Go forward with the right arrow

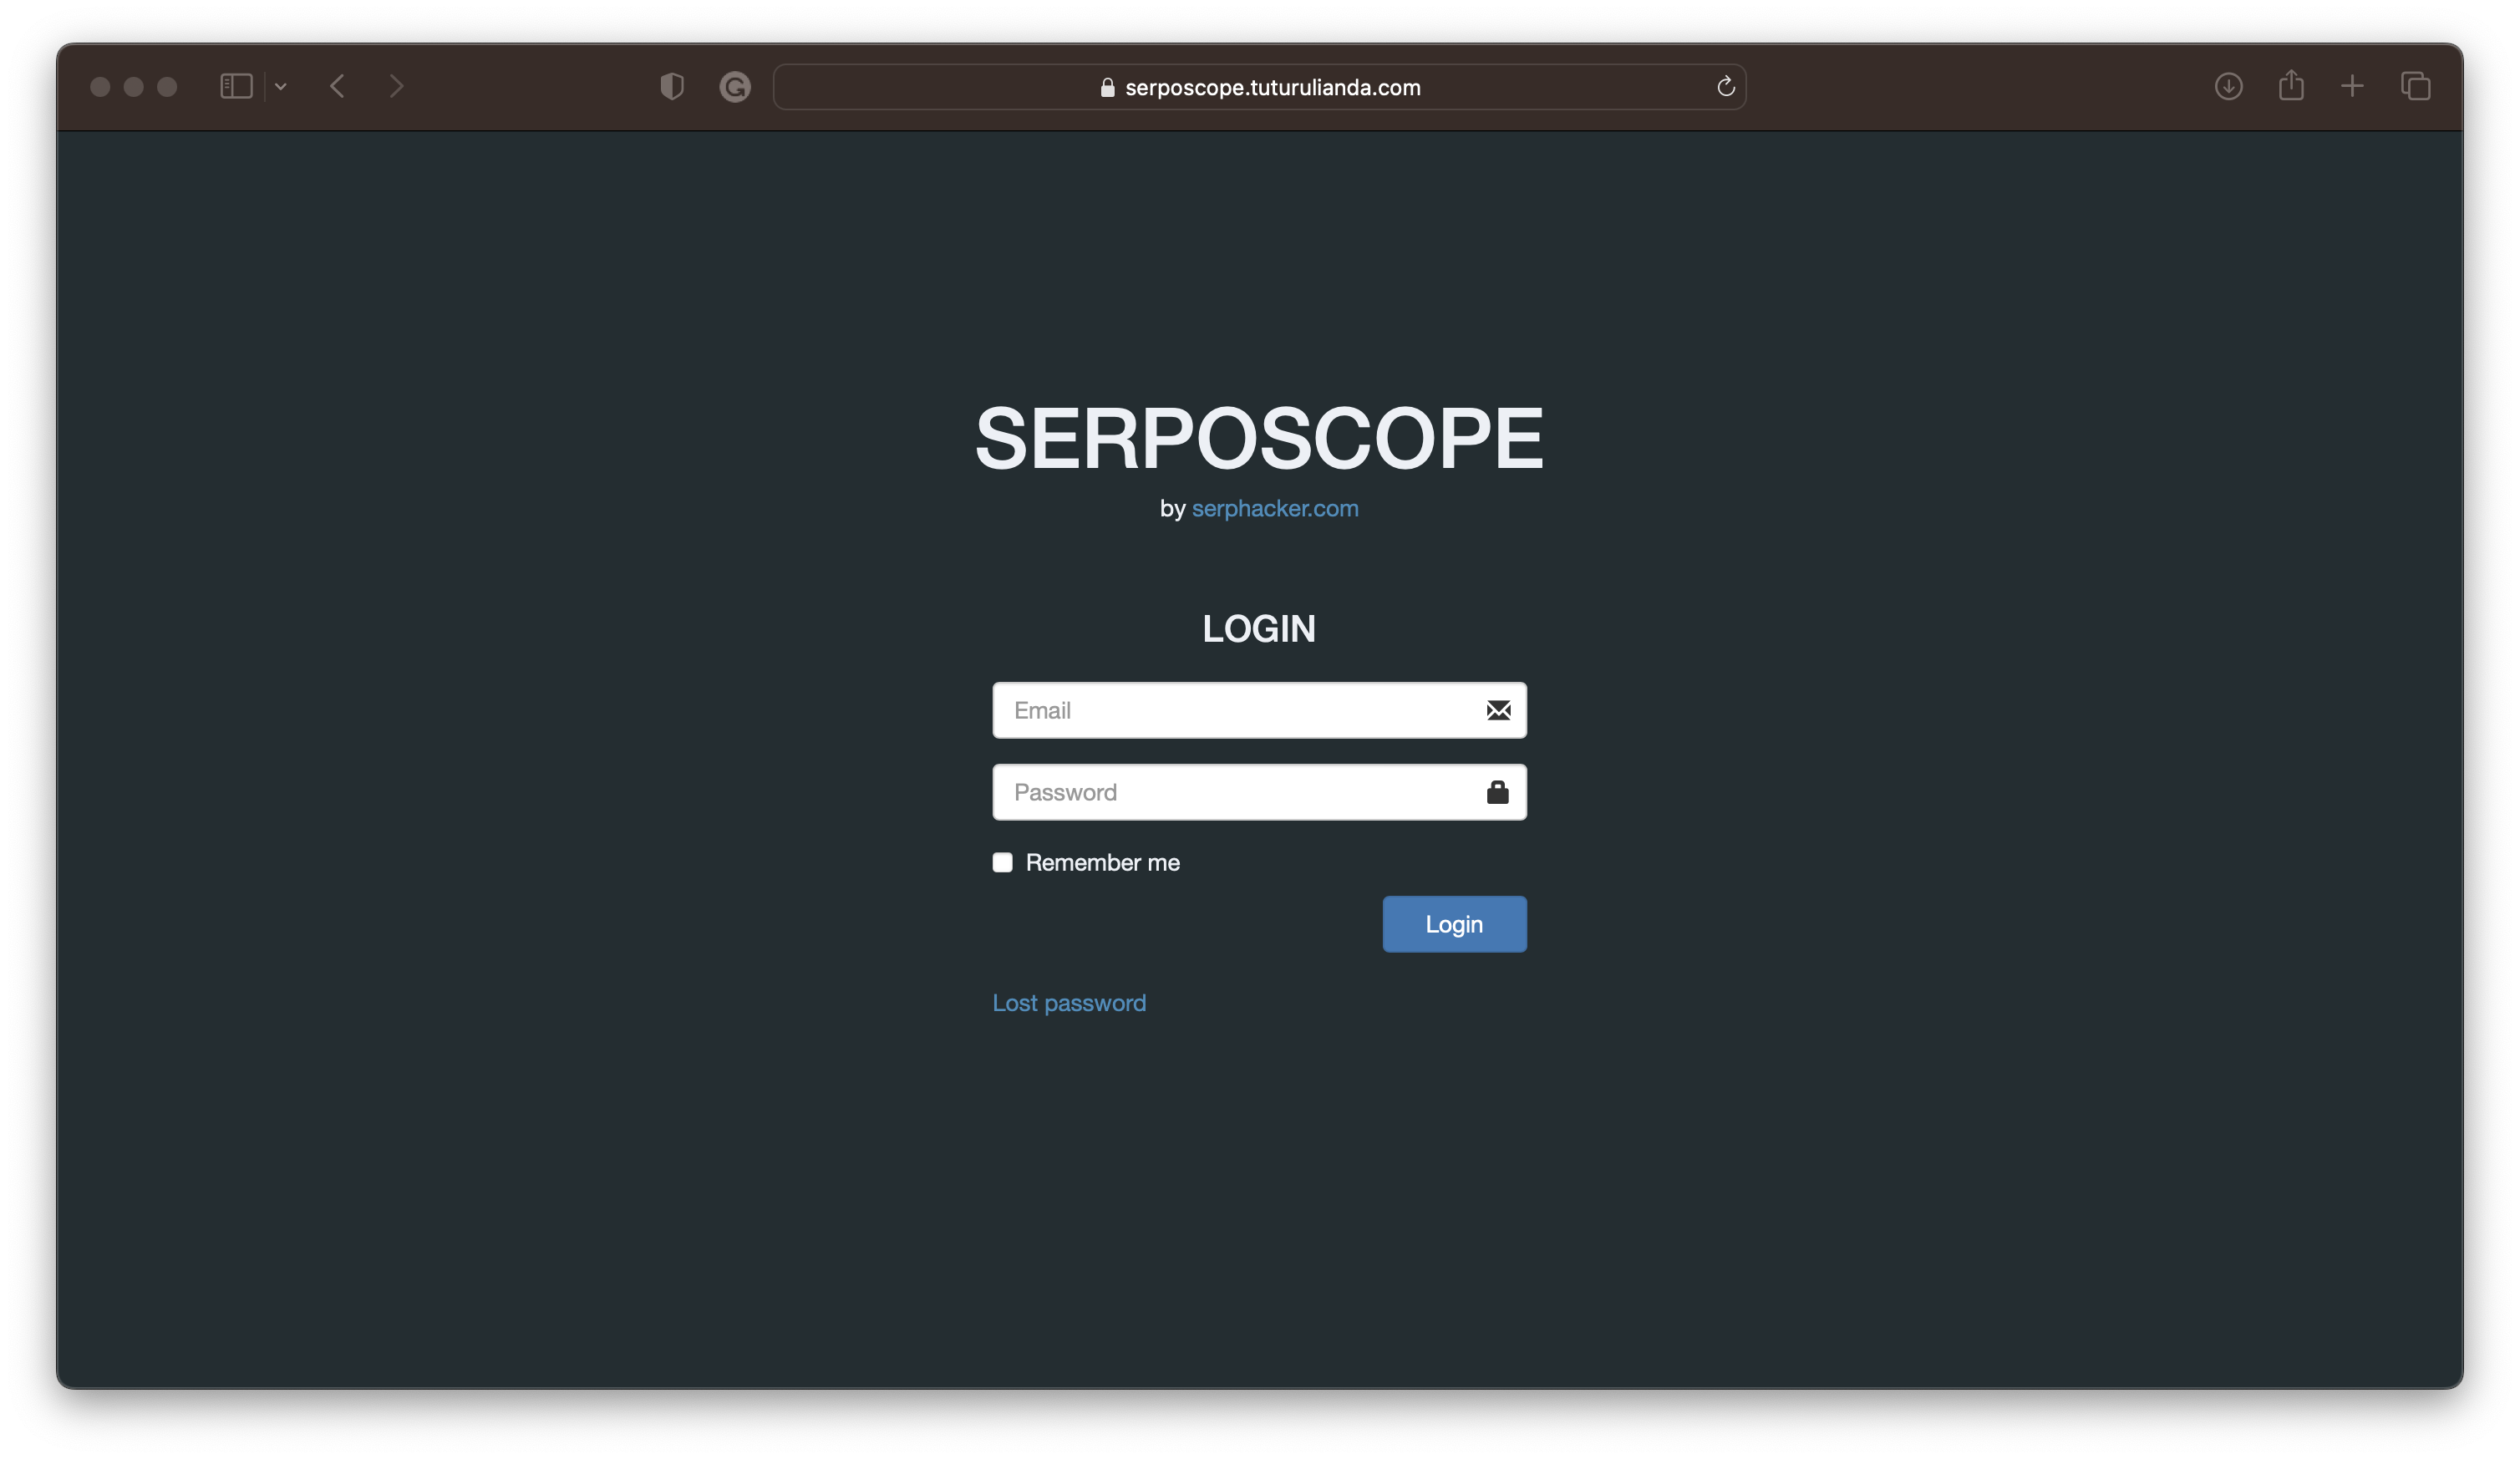[397, 87]
